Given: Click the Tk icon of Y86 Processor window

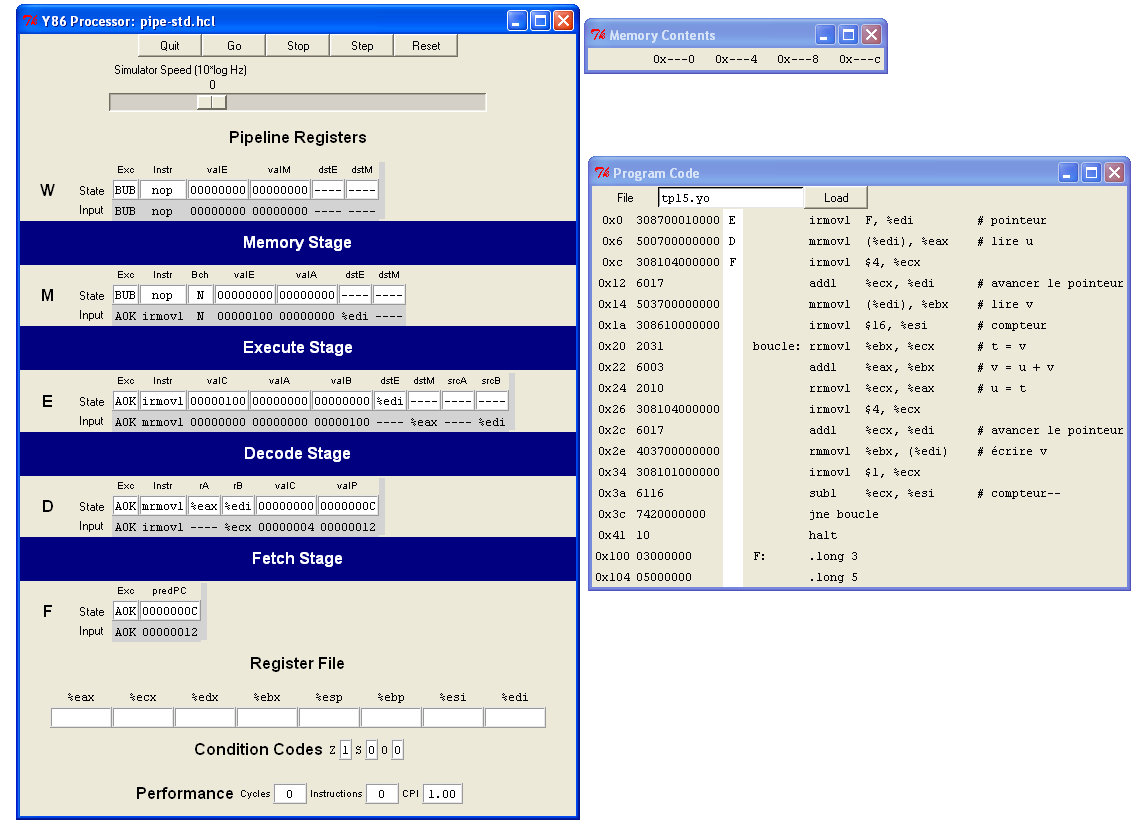Looking at the screenshot, I should (x=30, y=20).
